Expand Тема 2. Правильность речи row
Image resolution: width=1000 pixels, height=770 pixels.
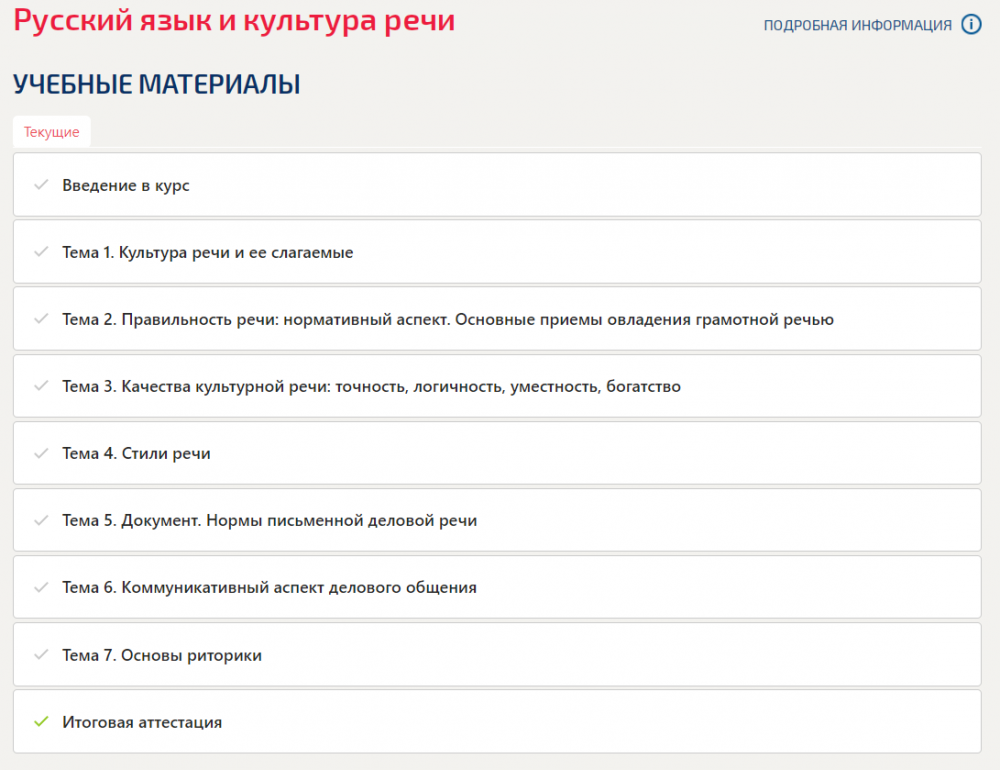497,319
